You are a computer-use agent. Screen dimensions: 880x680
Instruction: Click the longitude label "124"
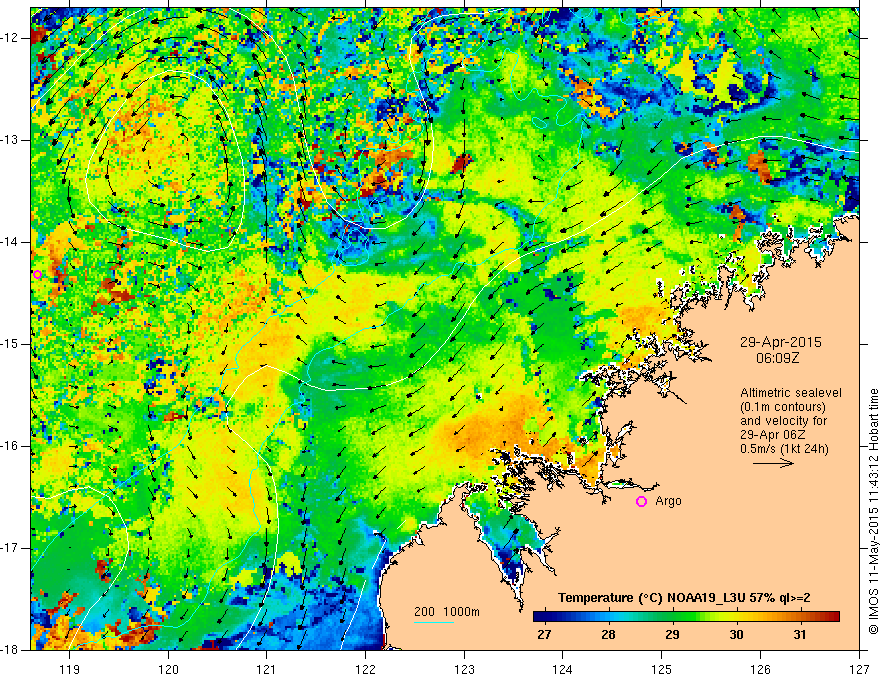(x=563, y=669)
